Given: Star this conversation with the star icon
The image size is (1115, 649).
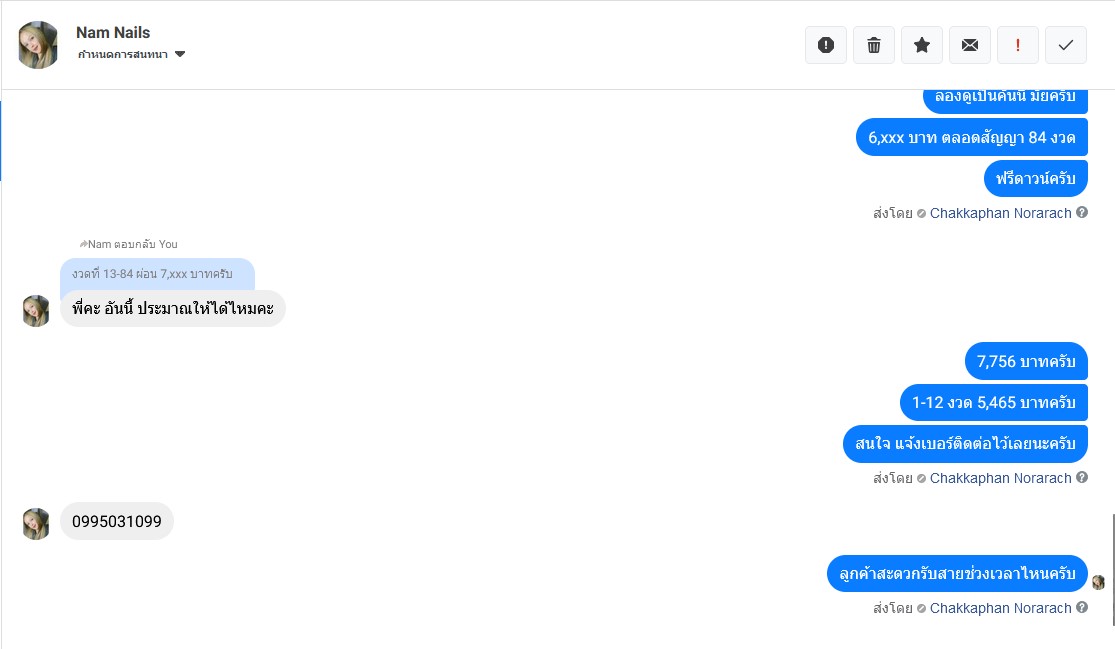Looking at the screenshot, I should 922,45.
